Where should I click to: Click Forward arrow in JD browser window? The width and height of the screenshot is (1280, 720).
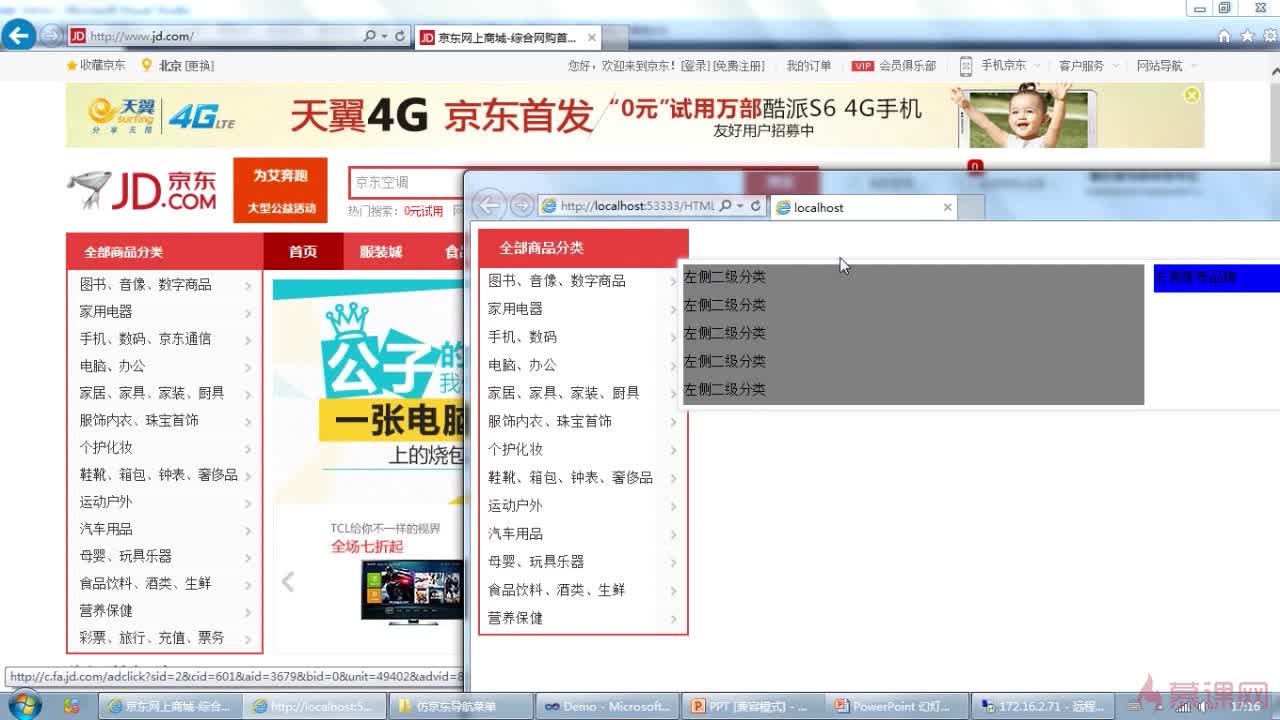tap(51, 36)
